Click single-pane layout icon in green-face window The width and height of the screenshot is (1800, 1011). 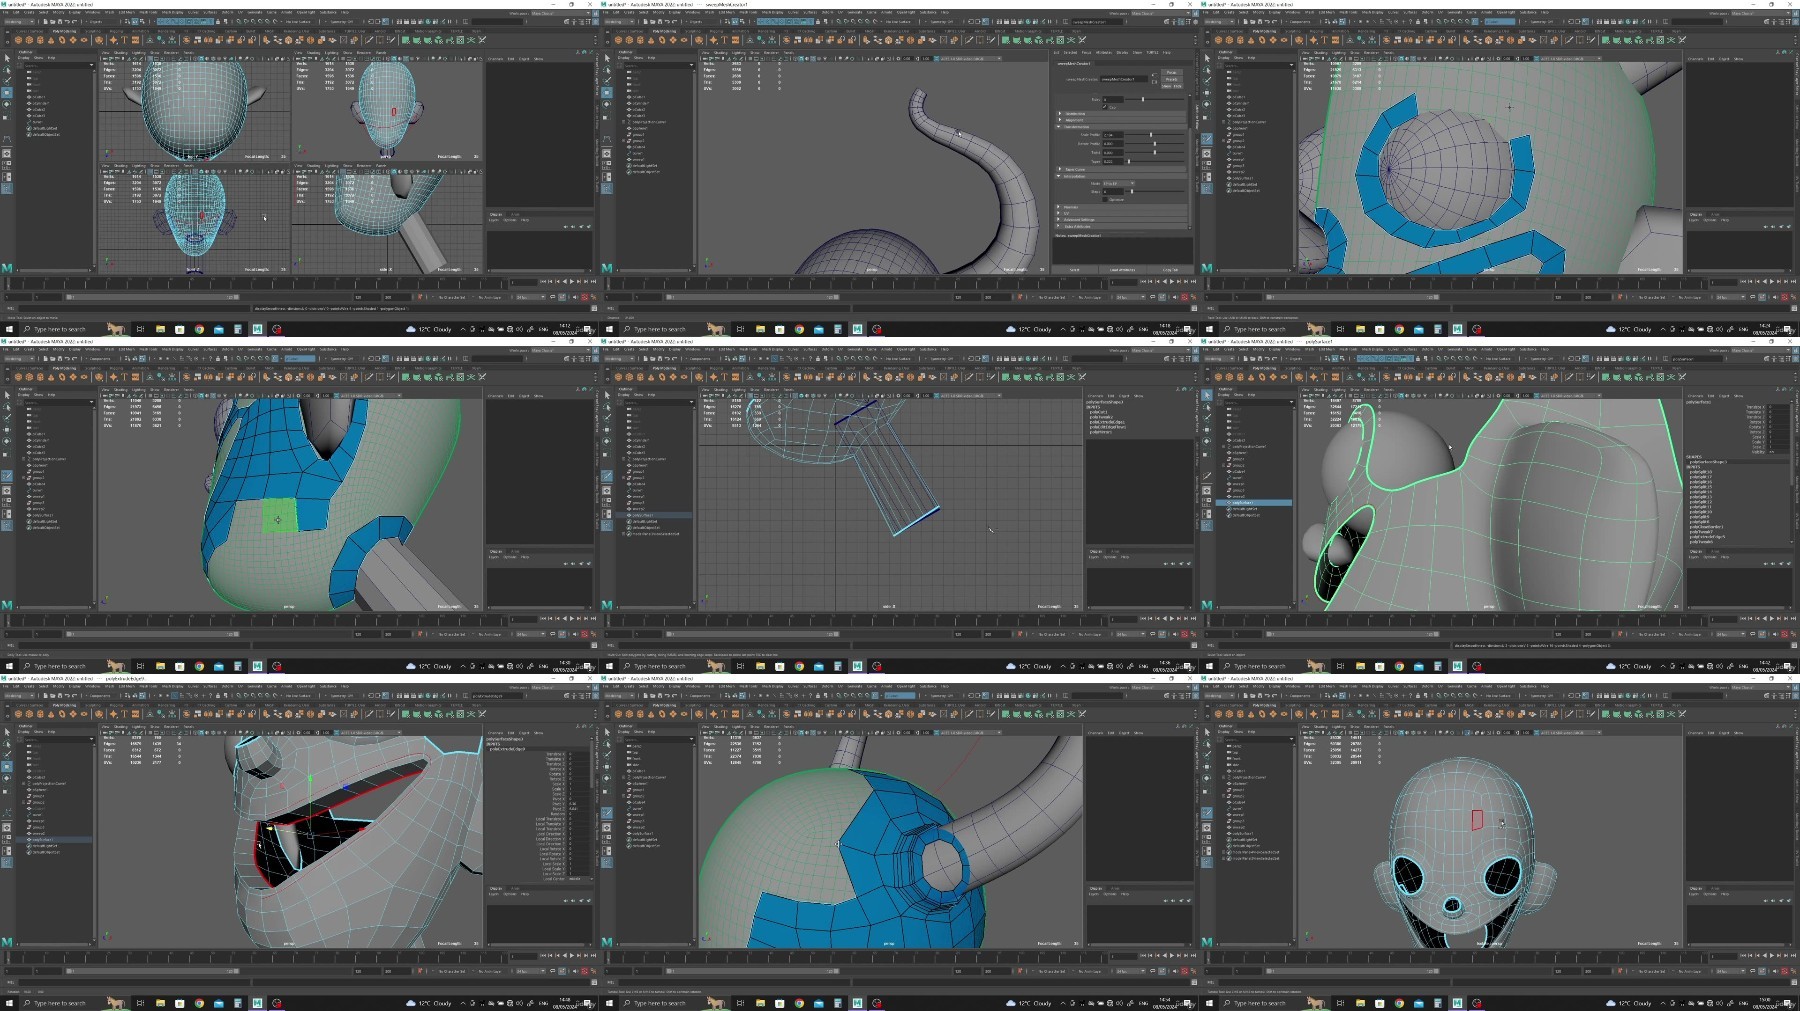(x=7, y=490)
